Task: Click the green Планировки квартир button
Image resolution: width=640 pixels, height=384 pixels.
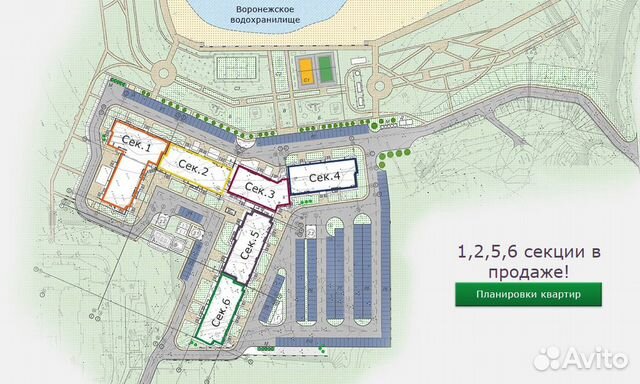Action: (528, 294)
